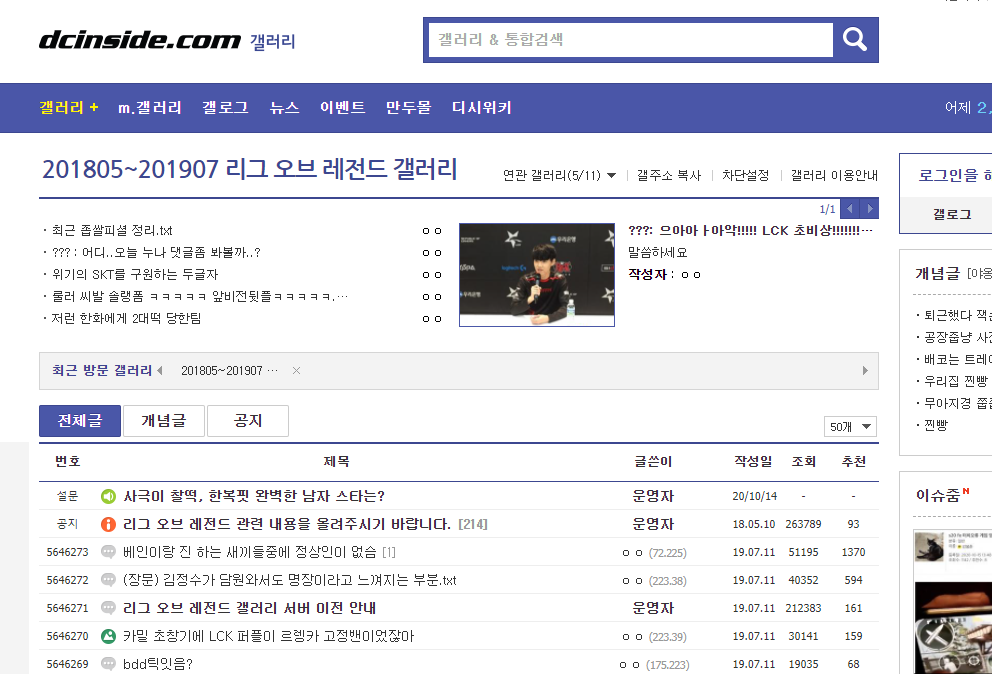Click 제목 column header
992x674 pixels.
(x=336, y=461)
